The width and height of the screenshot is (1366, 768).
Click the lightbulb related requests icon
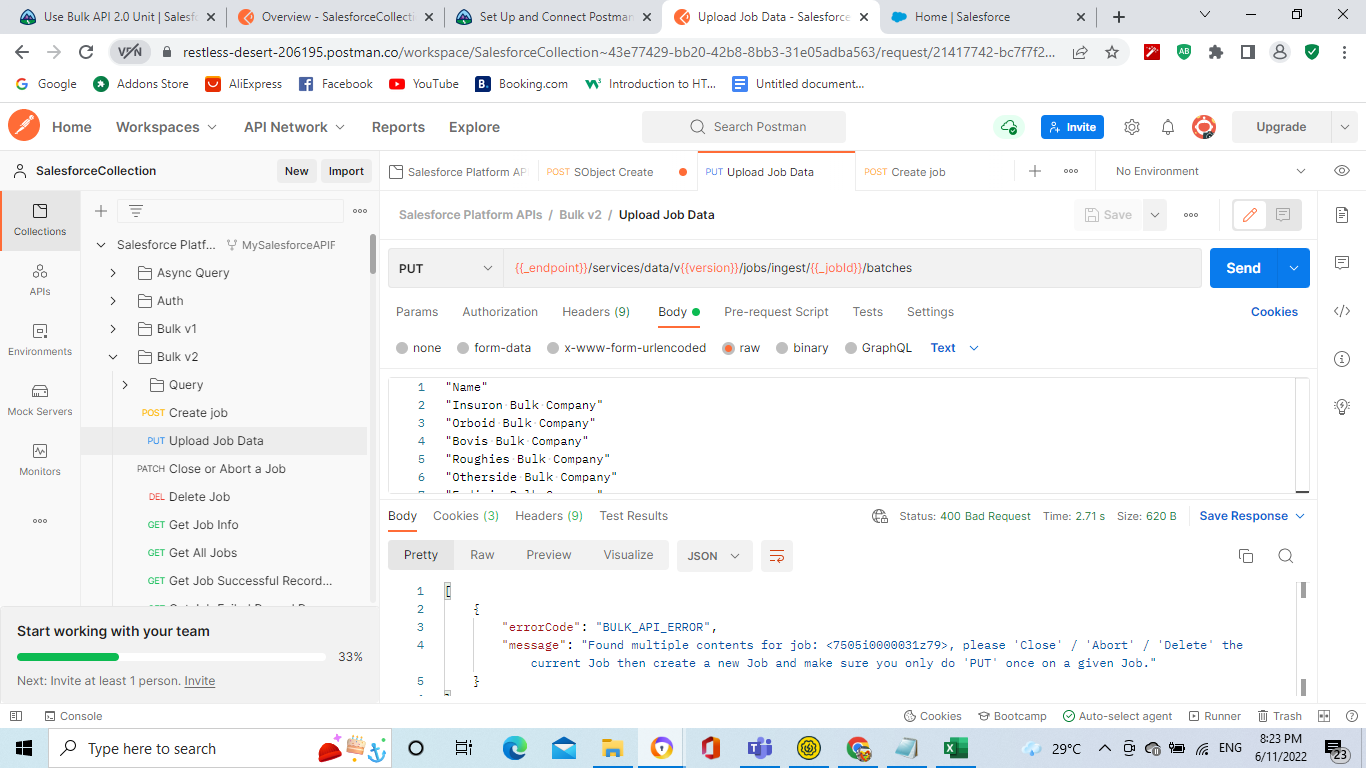coord(1342,406)
